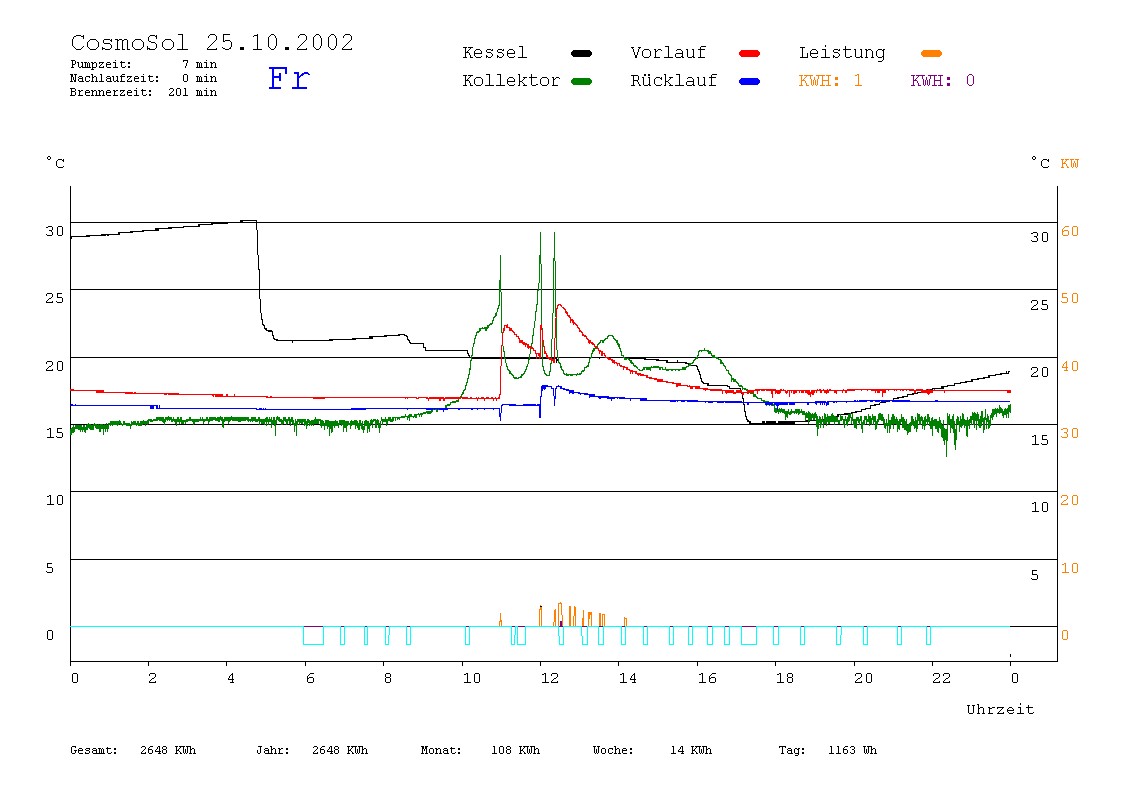Click the green Kollektor legend swatch
The height and width of the screenshot is (812, 1148).
pyautogui.click(x=581, y=81)
